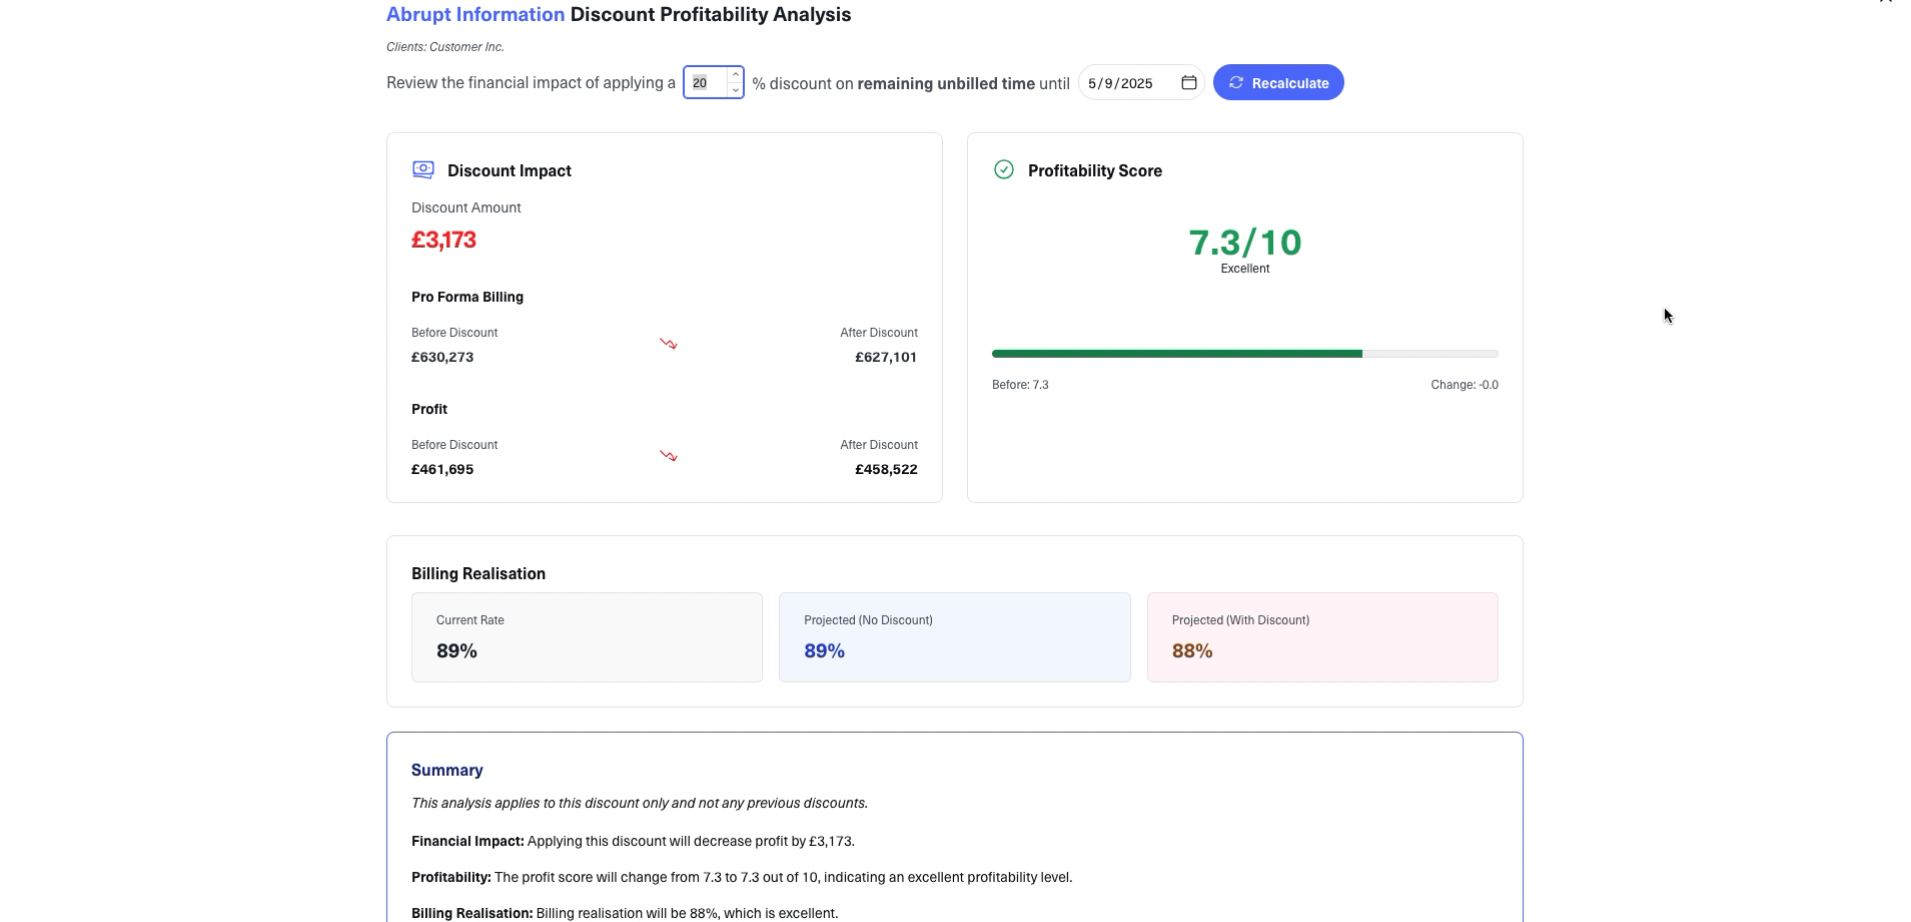The width and height of the screenshot is (1911, 922).
Task: Select the Current Rate 89% card
Action: click(x=586, y=637)
